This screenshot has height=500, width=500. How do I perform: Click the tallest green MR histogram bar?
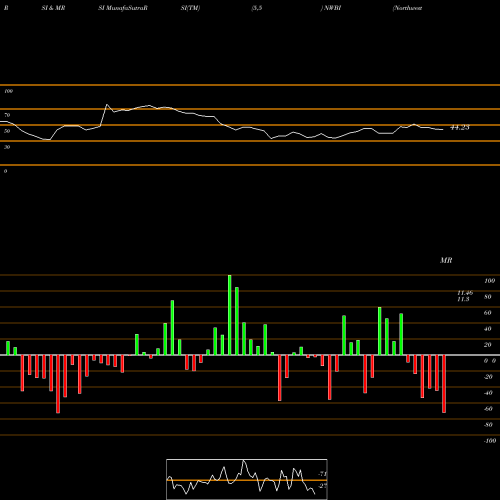point(230,315)
